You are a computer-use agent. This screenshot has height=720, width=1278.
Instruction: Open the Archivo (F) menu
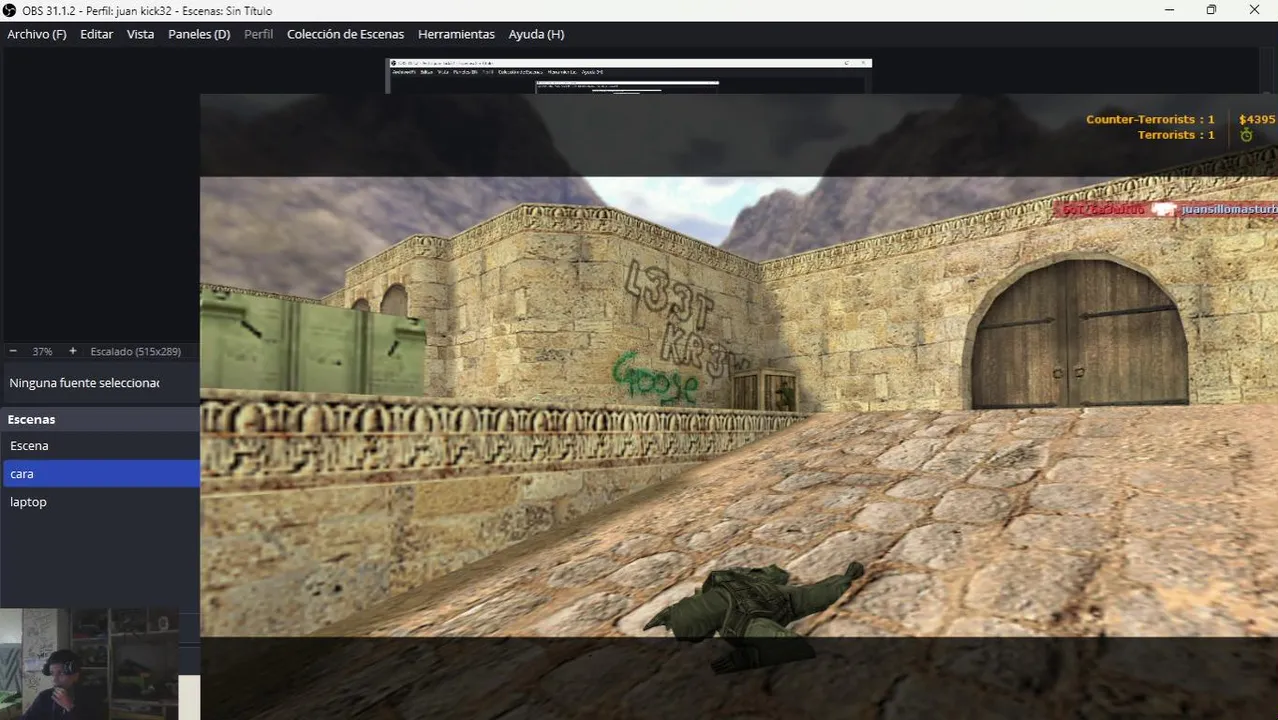(37, 34)
